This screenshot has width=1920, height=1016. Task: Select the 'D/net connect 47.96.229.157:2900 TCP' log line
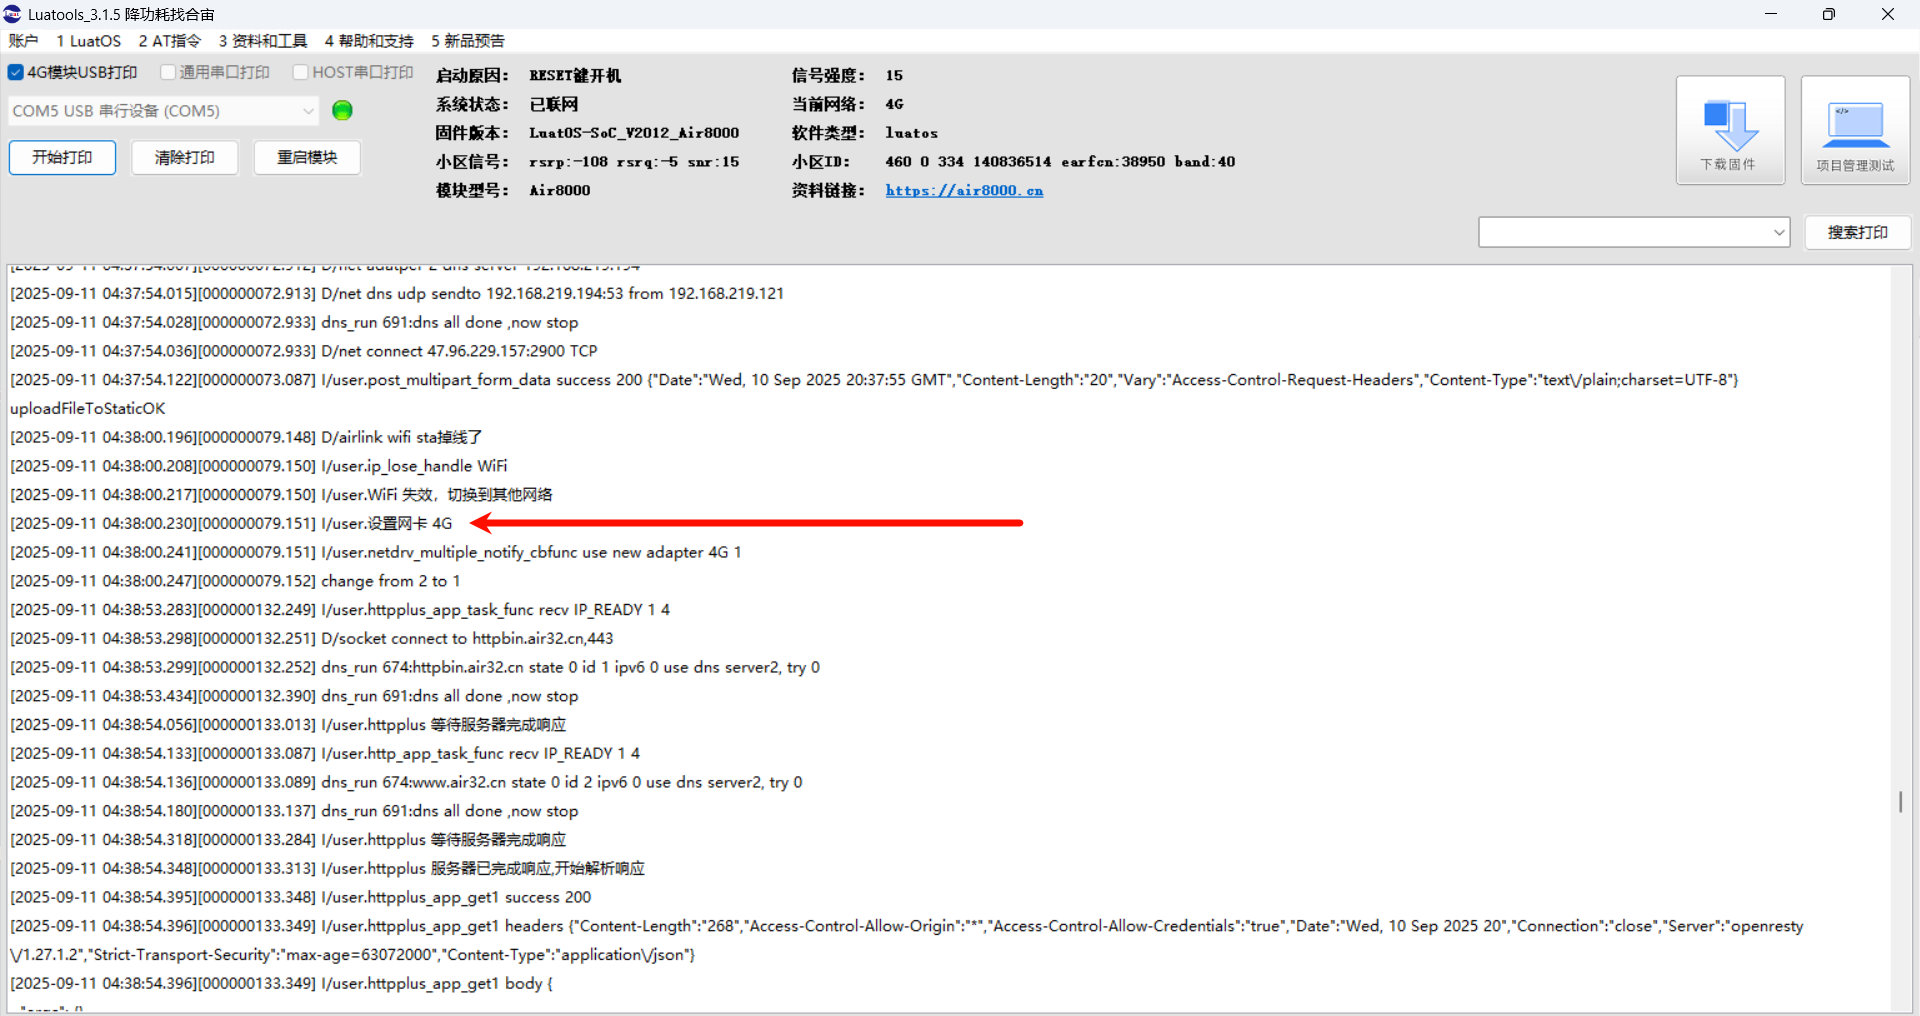304,351
